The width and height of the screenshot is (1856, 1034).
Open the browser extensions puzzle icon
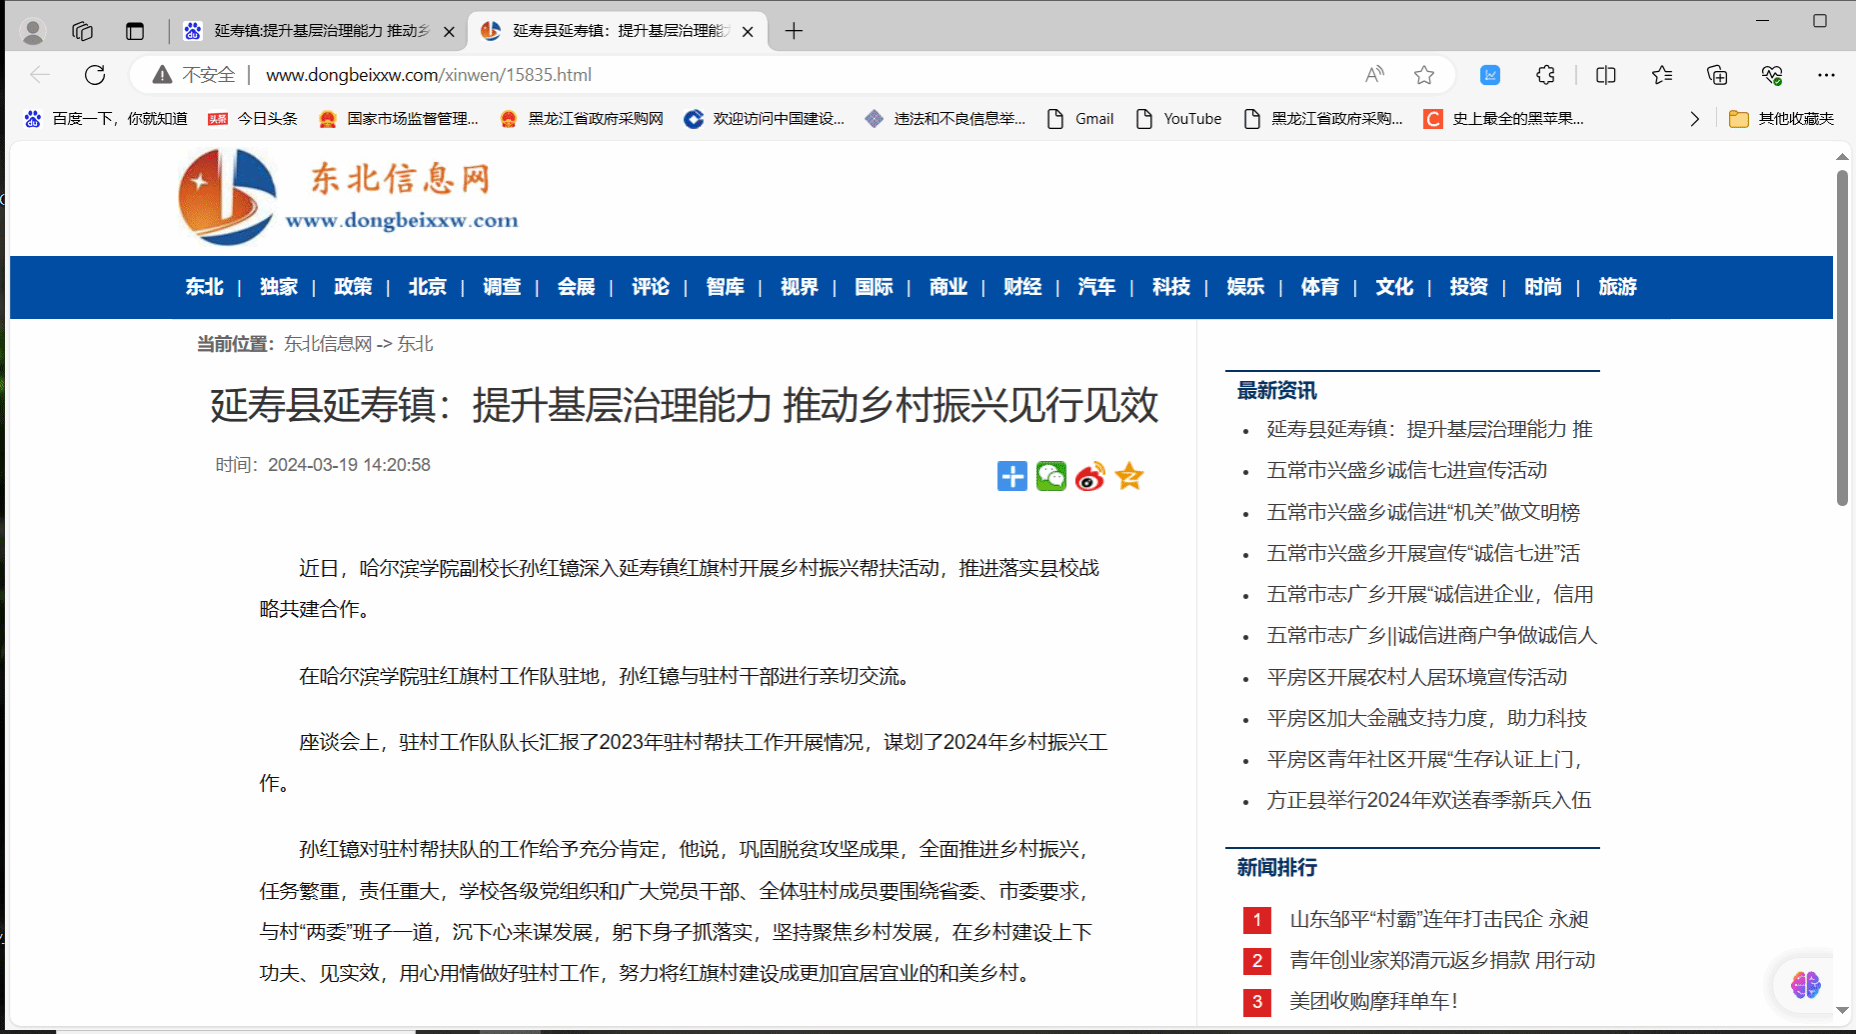[1545, 75]
